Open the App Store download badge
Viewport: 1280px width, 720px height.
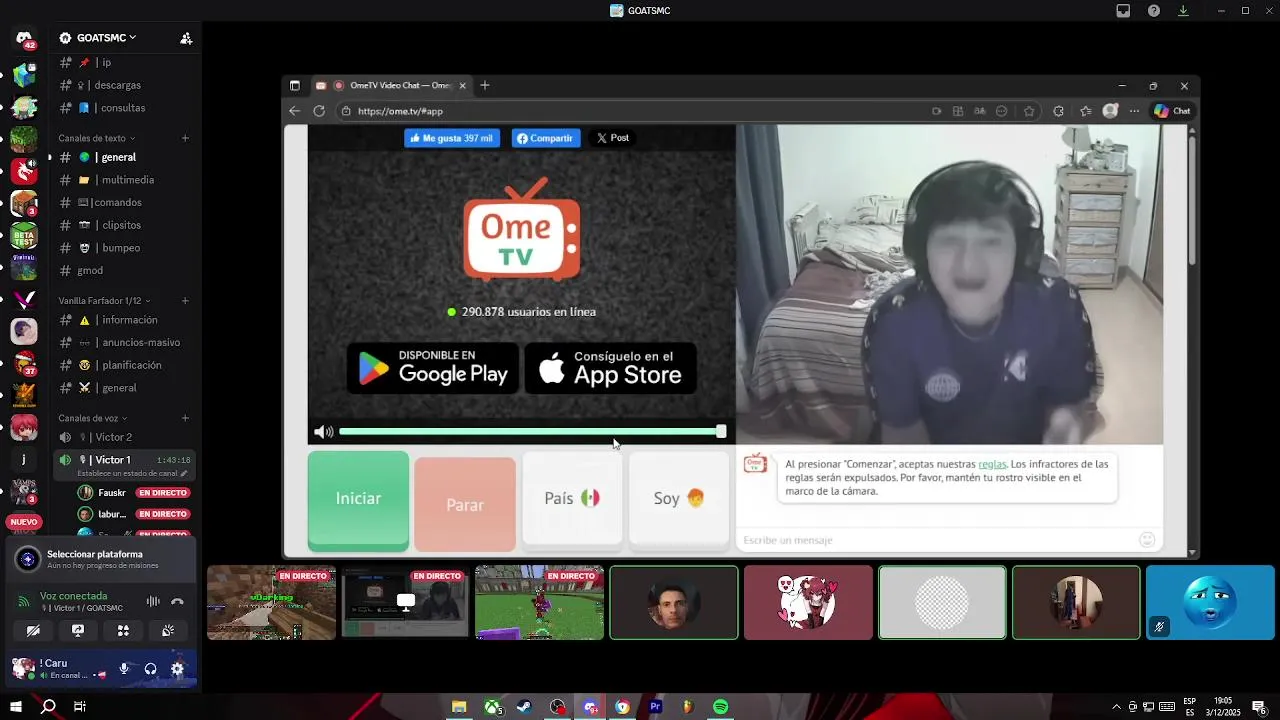(x=610, y=368)
